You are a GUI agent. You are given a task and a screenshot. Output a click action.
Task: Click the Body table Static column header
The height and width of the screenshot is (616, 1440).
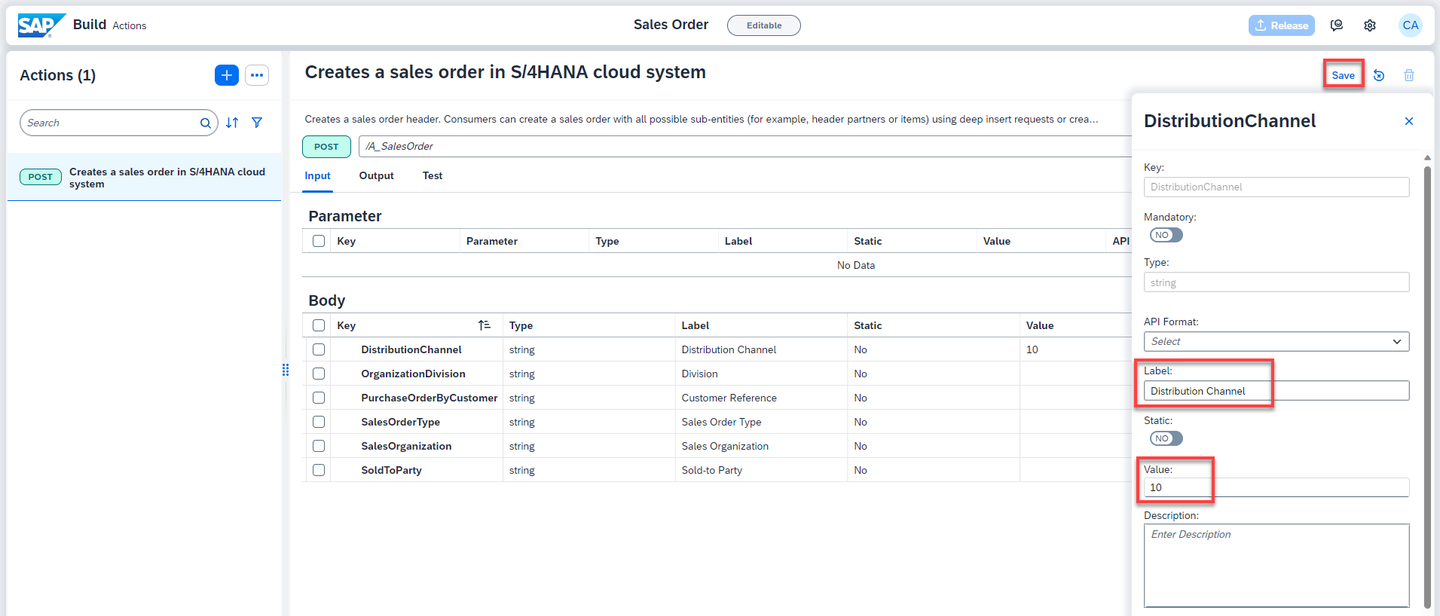tap(868, 325)
